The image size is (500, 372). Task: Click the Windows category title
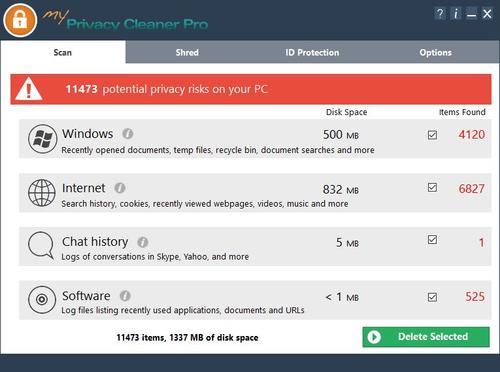(x=88, y=134)
